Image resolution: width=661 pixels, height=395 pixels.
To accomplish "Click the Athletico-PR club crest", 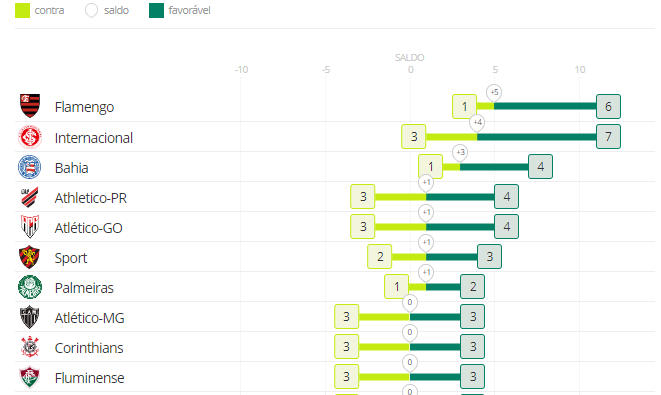I will coord(30,197).
